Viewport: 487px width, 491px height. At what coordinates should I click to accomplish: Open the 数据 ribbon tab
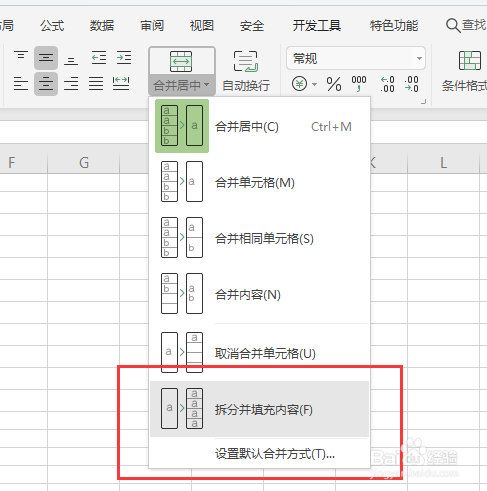click(x=102, y=26)
